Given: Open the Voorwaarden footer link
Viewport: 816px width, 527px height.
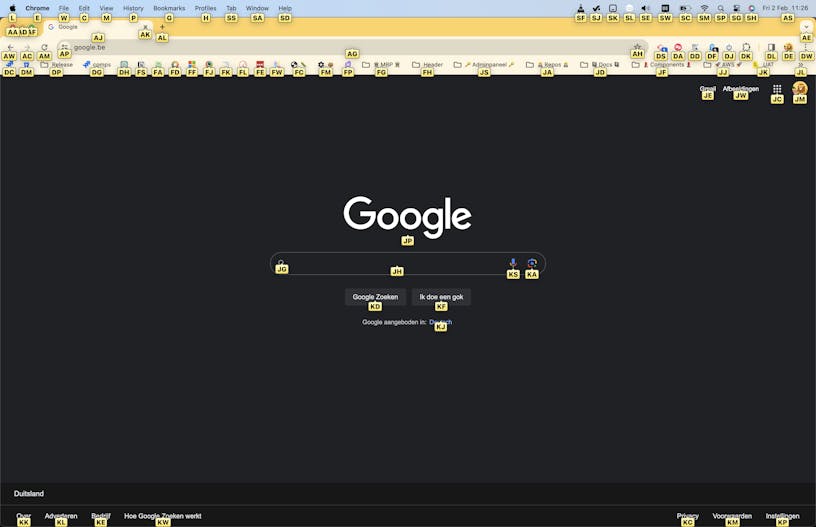Looking at the screenshot, I should pyautogui.click(x=732, y=516).
